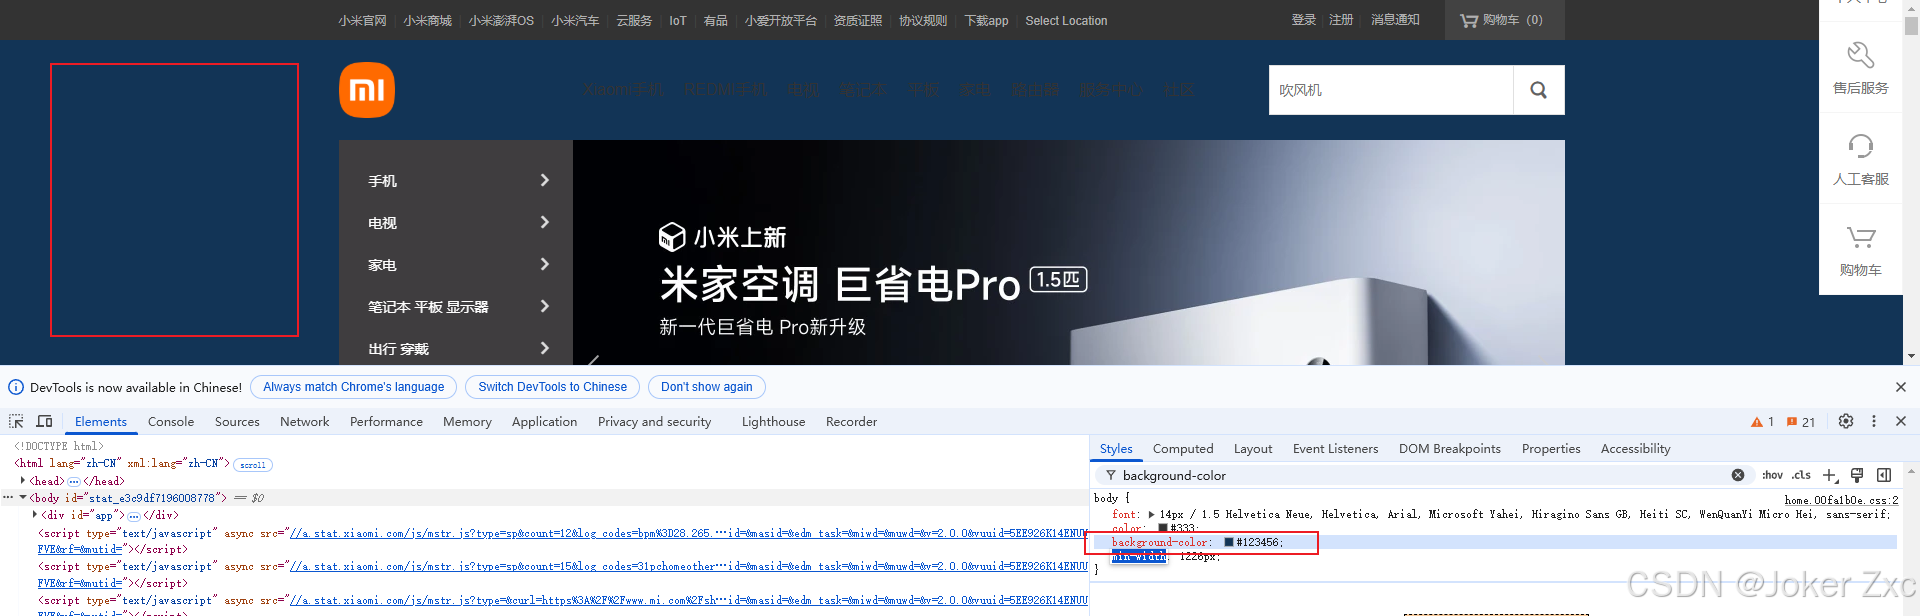The width and height of the screenshot is (1920, 616).
Task: Click the info icon in language infobar
Action: (x=16, y=387)
